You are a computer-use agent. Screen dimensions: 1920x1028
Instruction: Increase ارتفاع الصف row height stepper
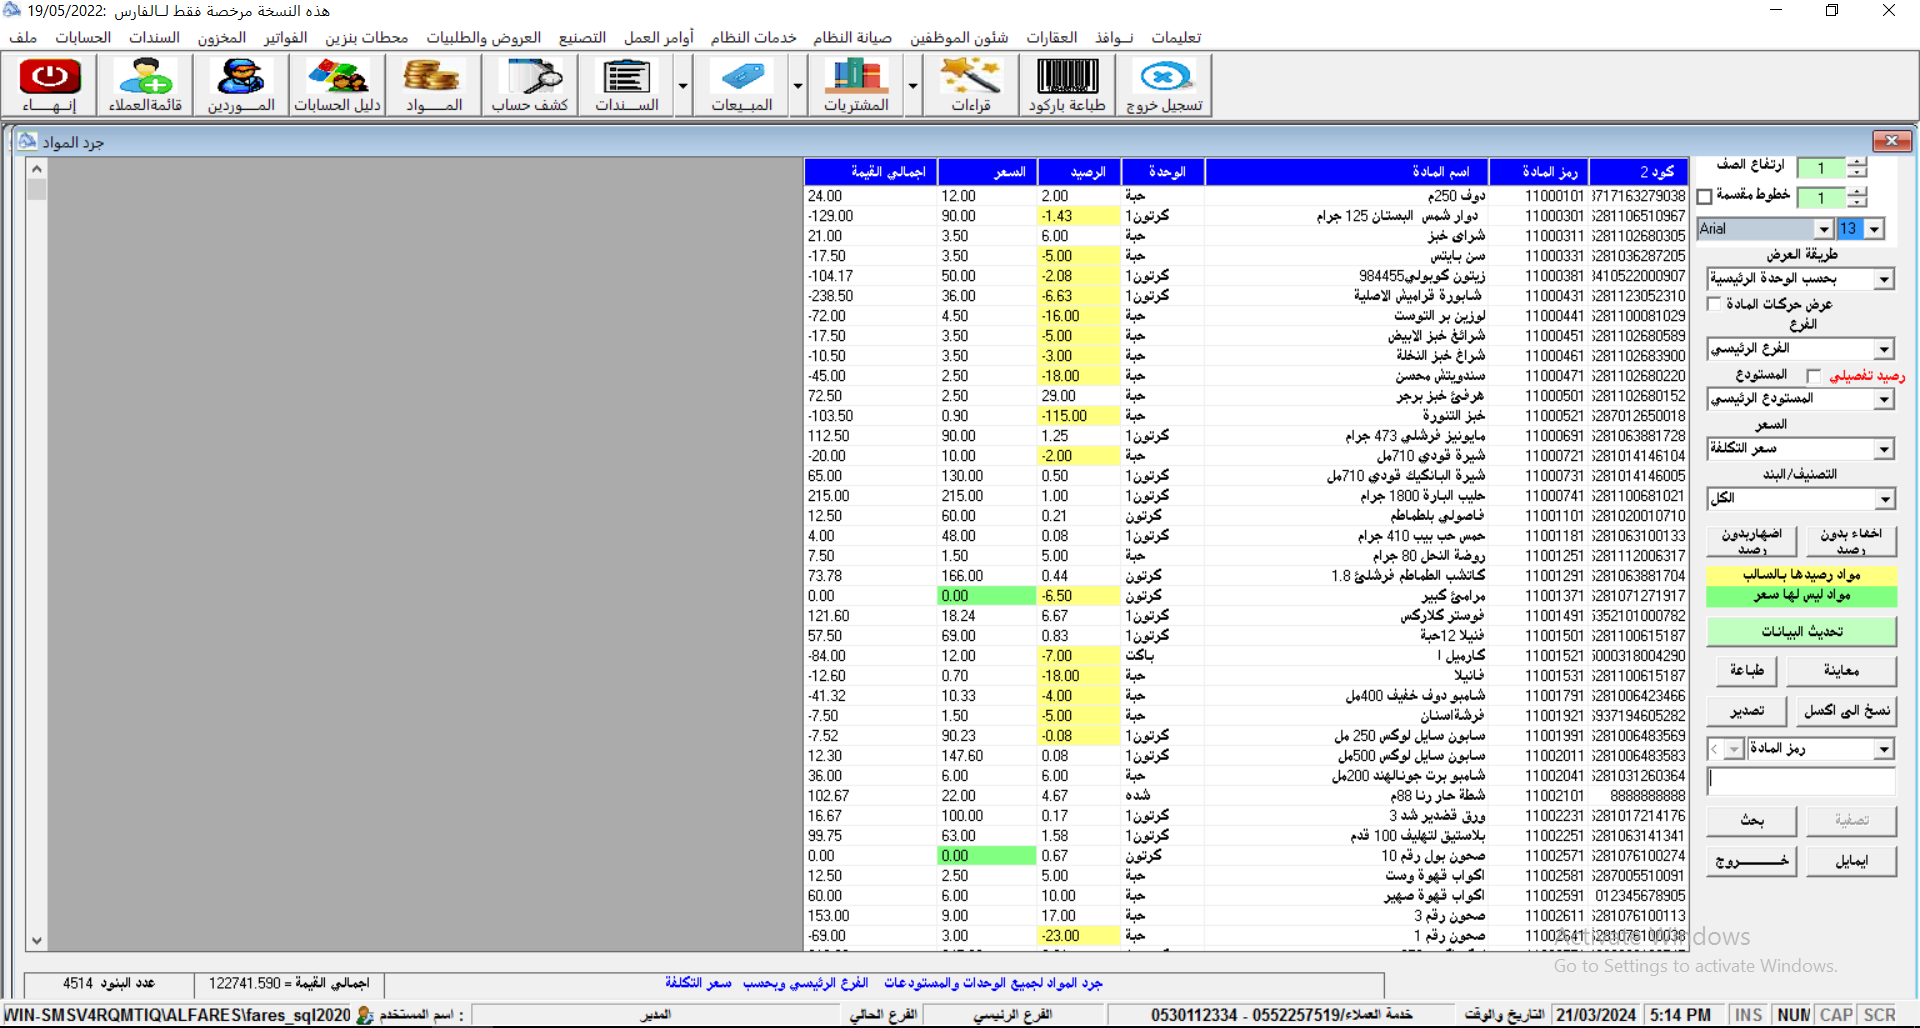tap(1857, 162)
